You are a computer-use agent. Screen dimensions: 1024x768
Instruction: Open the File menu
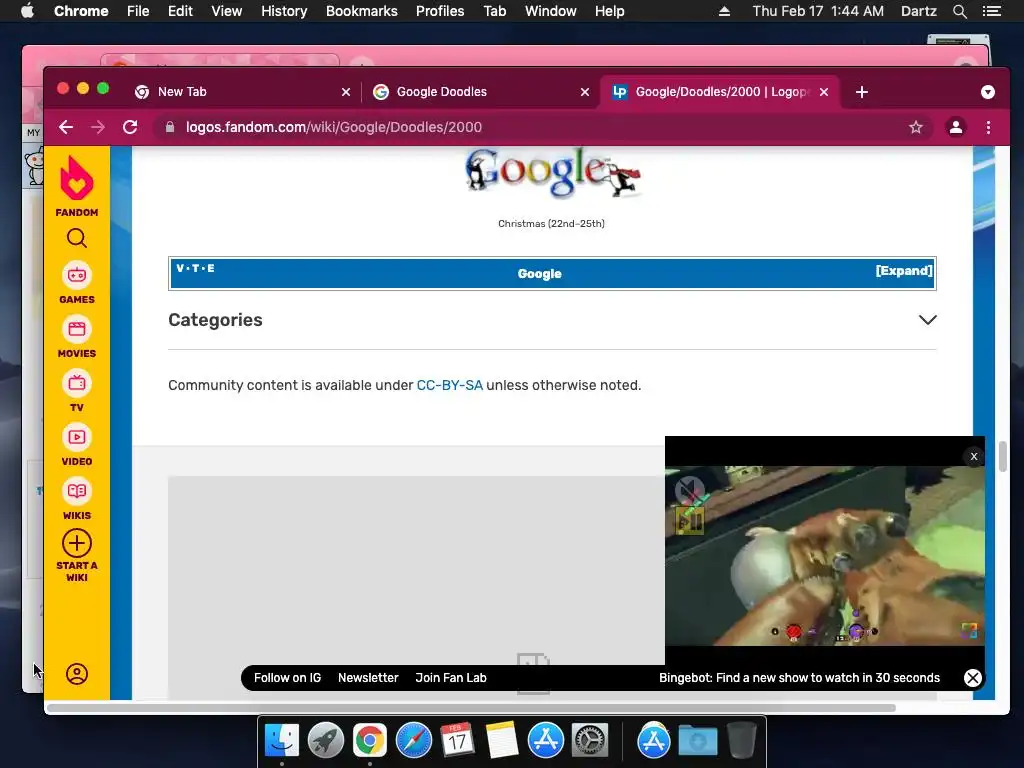coord(138,11)
